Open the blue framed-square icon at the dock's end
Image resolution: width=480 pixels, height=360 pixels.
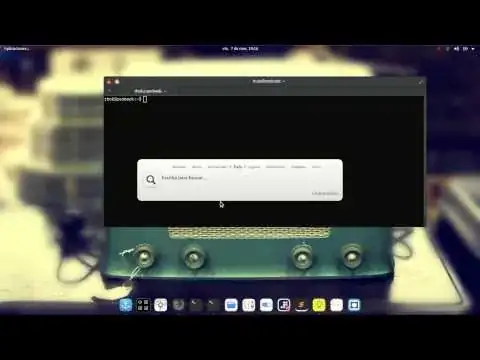[354, 305]
